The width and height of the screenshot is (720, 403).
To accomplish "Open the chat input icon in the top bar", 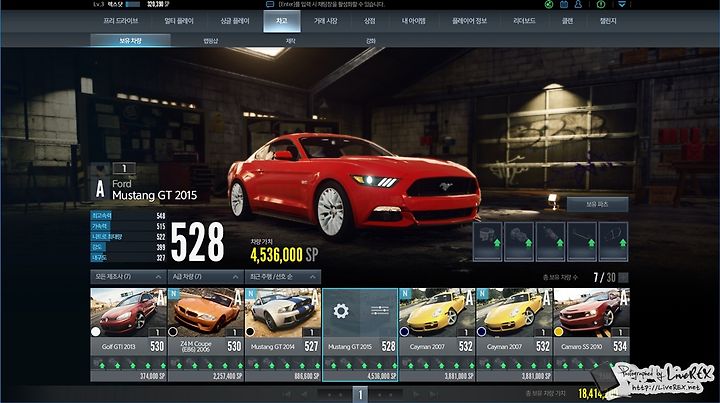I will [x=270, y=4].
